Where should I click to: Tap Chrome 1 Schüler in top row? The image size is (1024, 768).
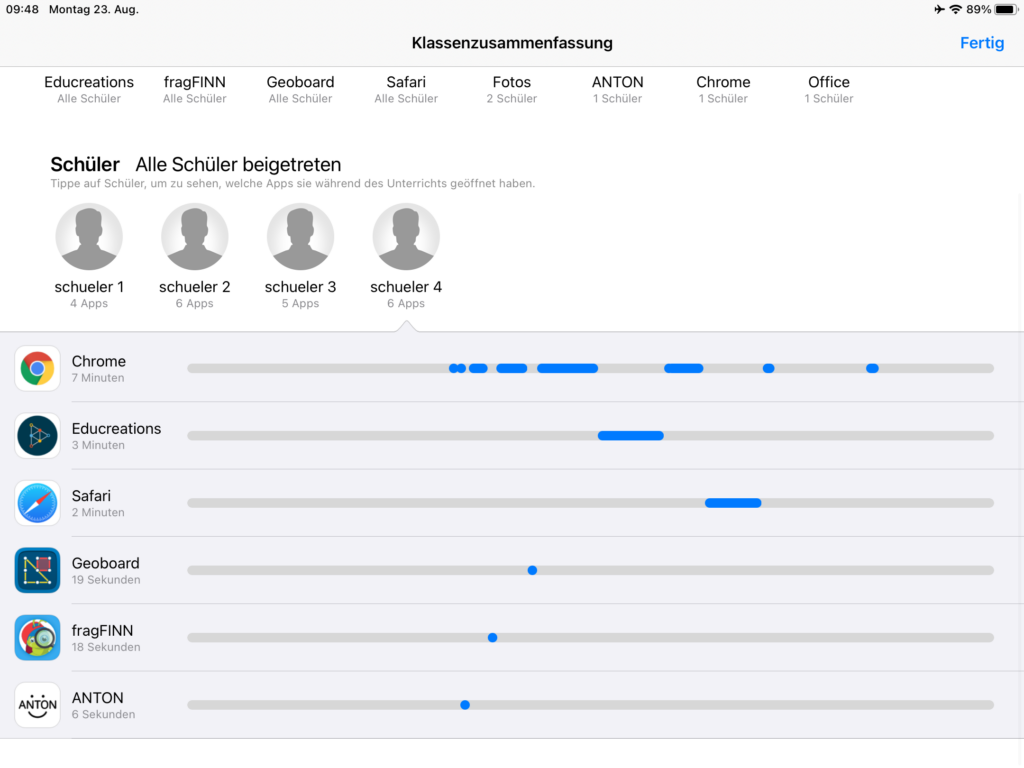[x=723, y=89]
